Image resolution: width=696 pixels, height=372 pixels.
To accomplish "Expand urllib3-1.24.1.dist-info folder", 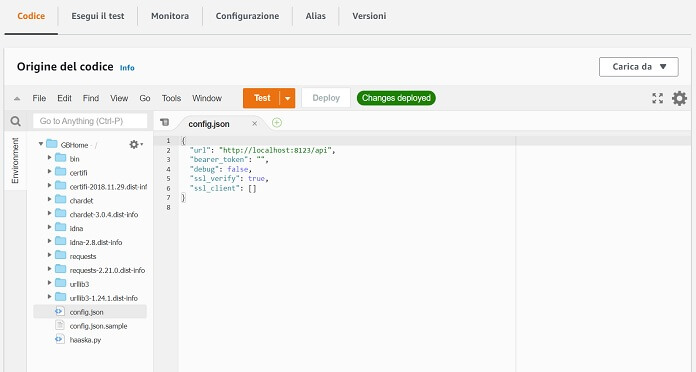I will 49,297.
